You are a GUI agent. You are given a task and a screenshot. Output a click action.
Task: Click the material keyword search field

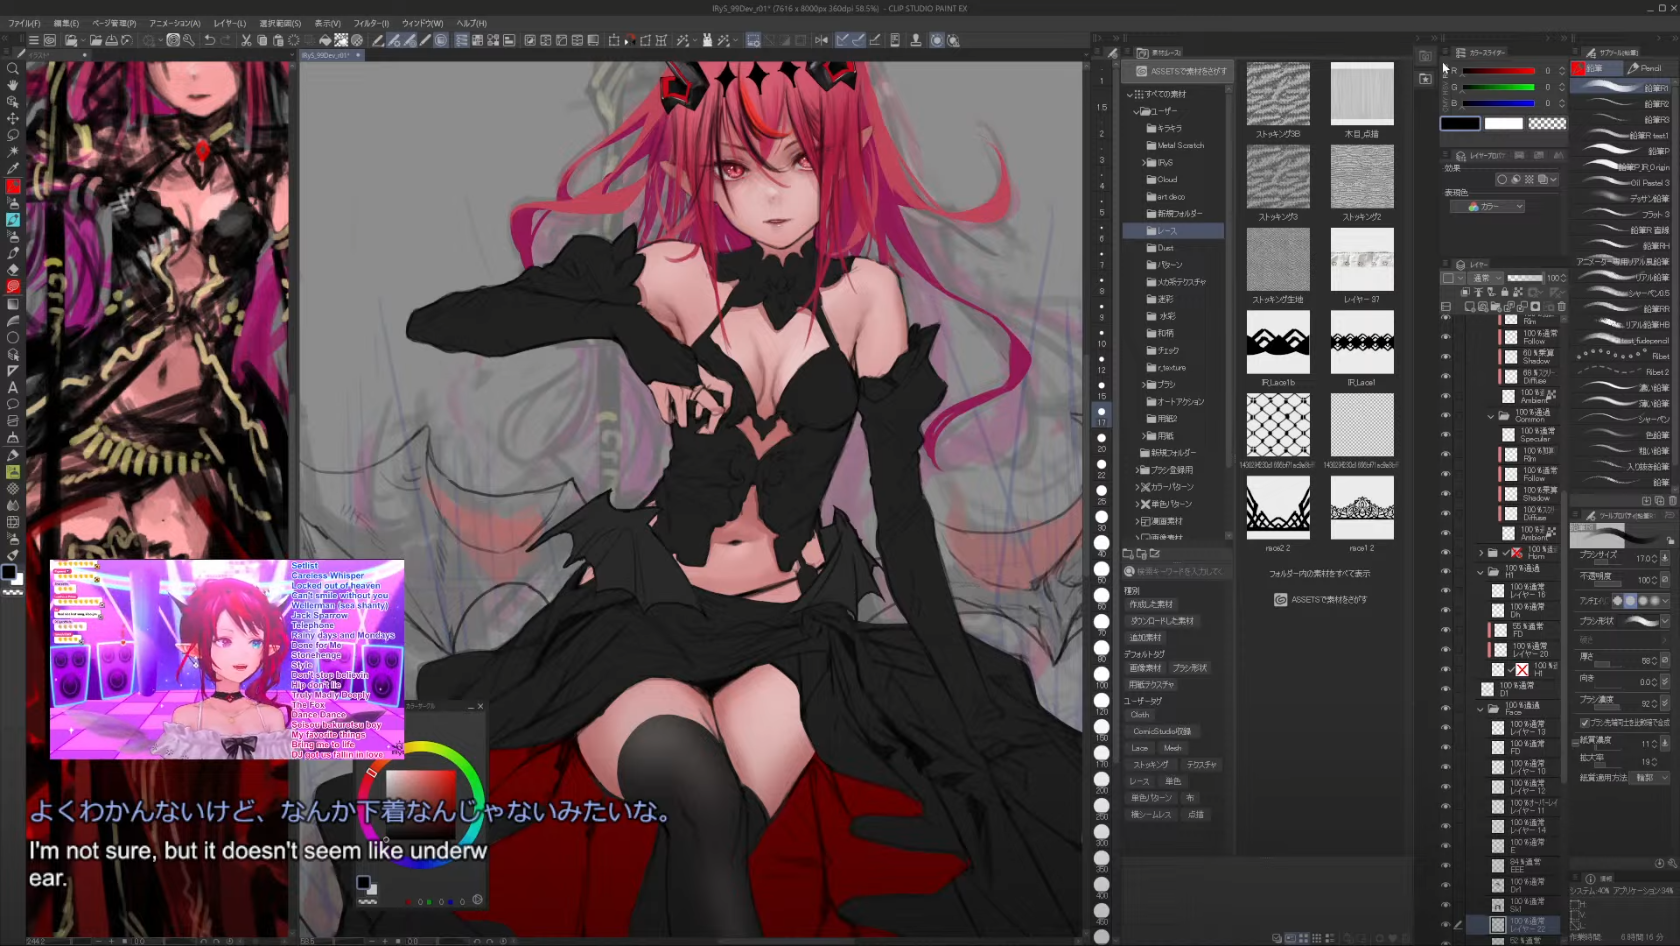tap(1177, 572)
